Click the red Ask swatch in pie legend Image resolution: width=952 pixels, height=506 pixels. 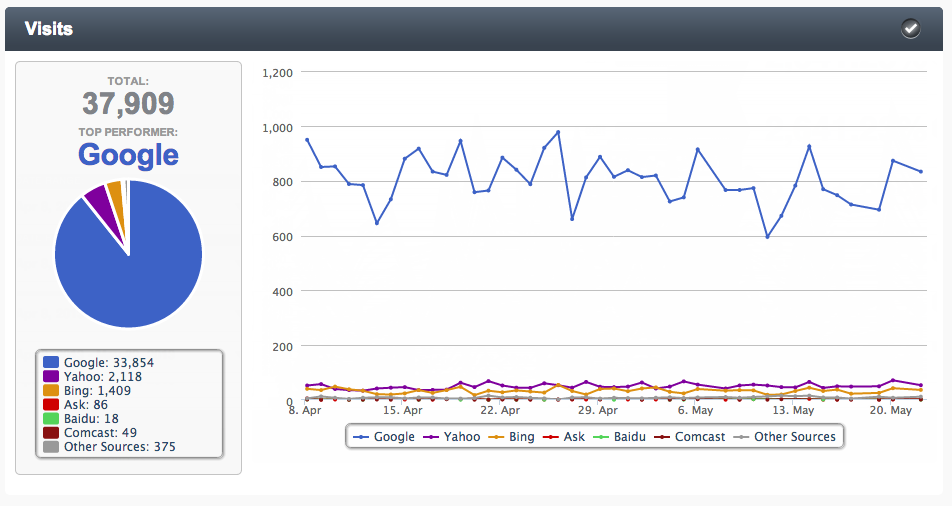(51, 404)
